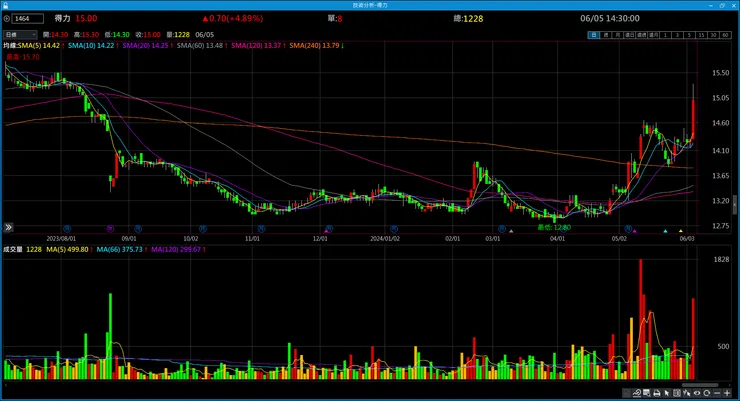Click the 成交量 volume panel title
This screenshot has height=401, width=740.
(x=13, y=249)
